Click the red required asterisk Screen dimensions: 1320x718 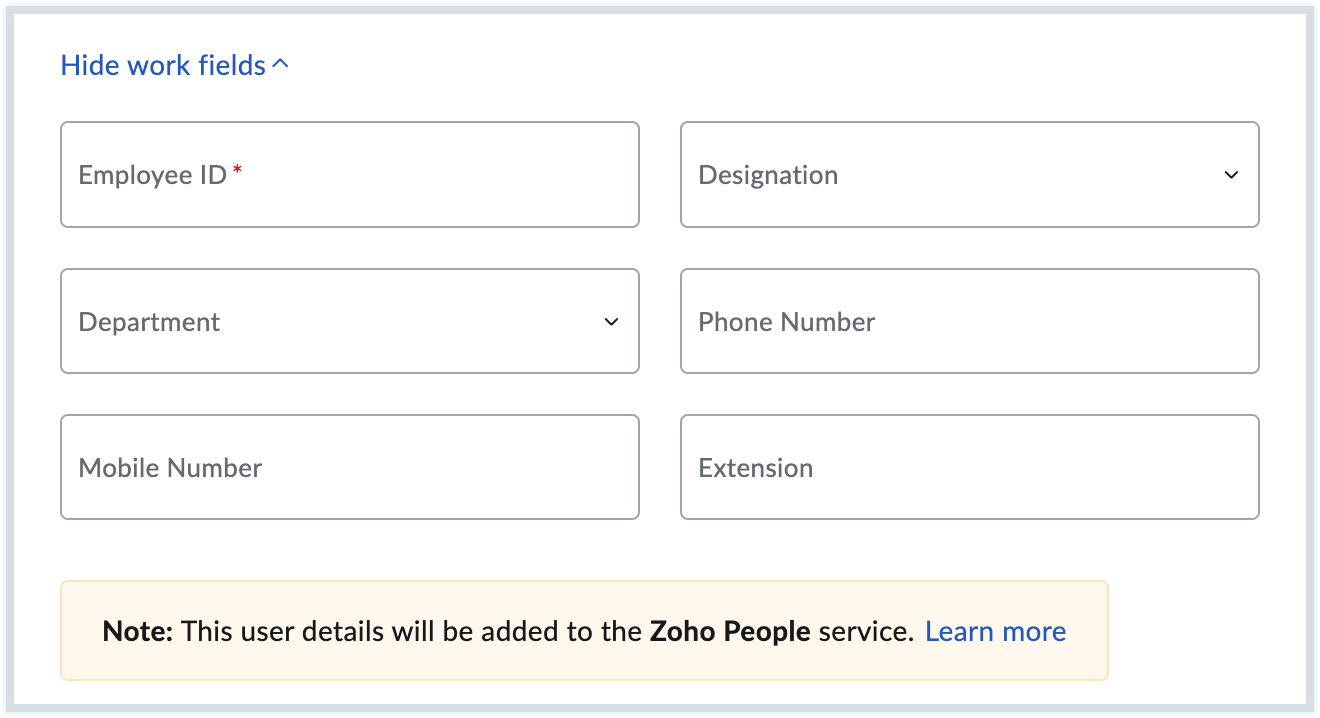point(237,171)
